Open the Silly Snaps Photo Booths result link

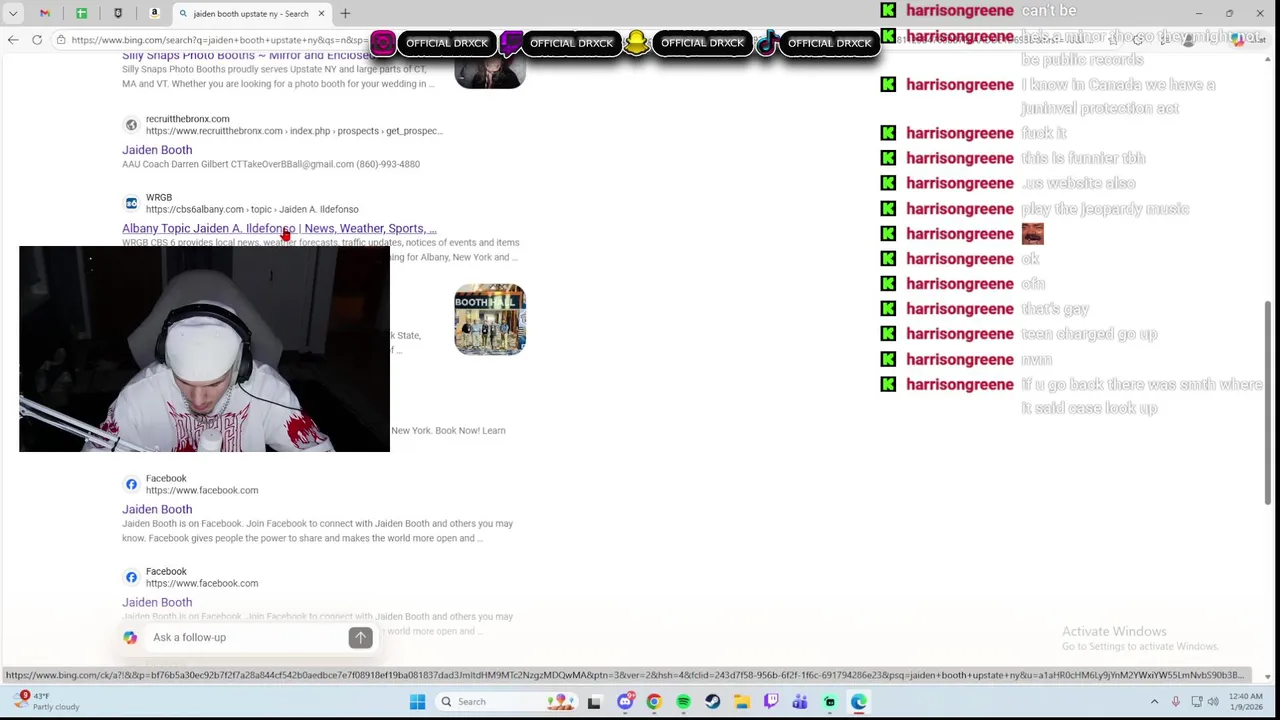pyautogui.click(x=247, y=56)
